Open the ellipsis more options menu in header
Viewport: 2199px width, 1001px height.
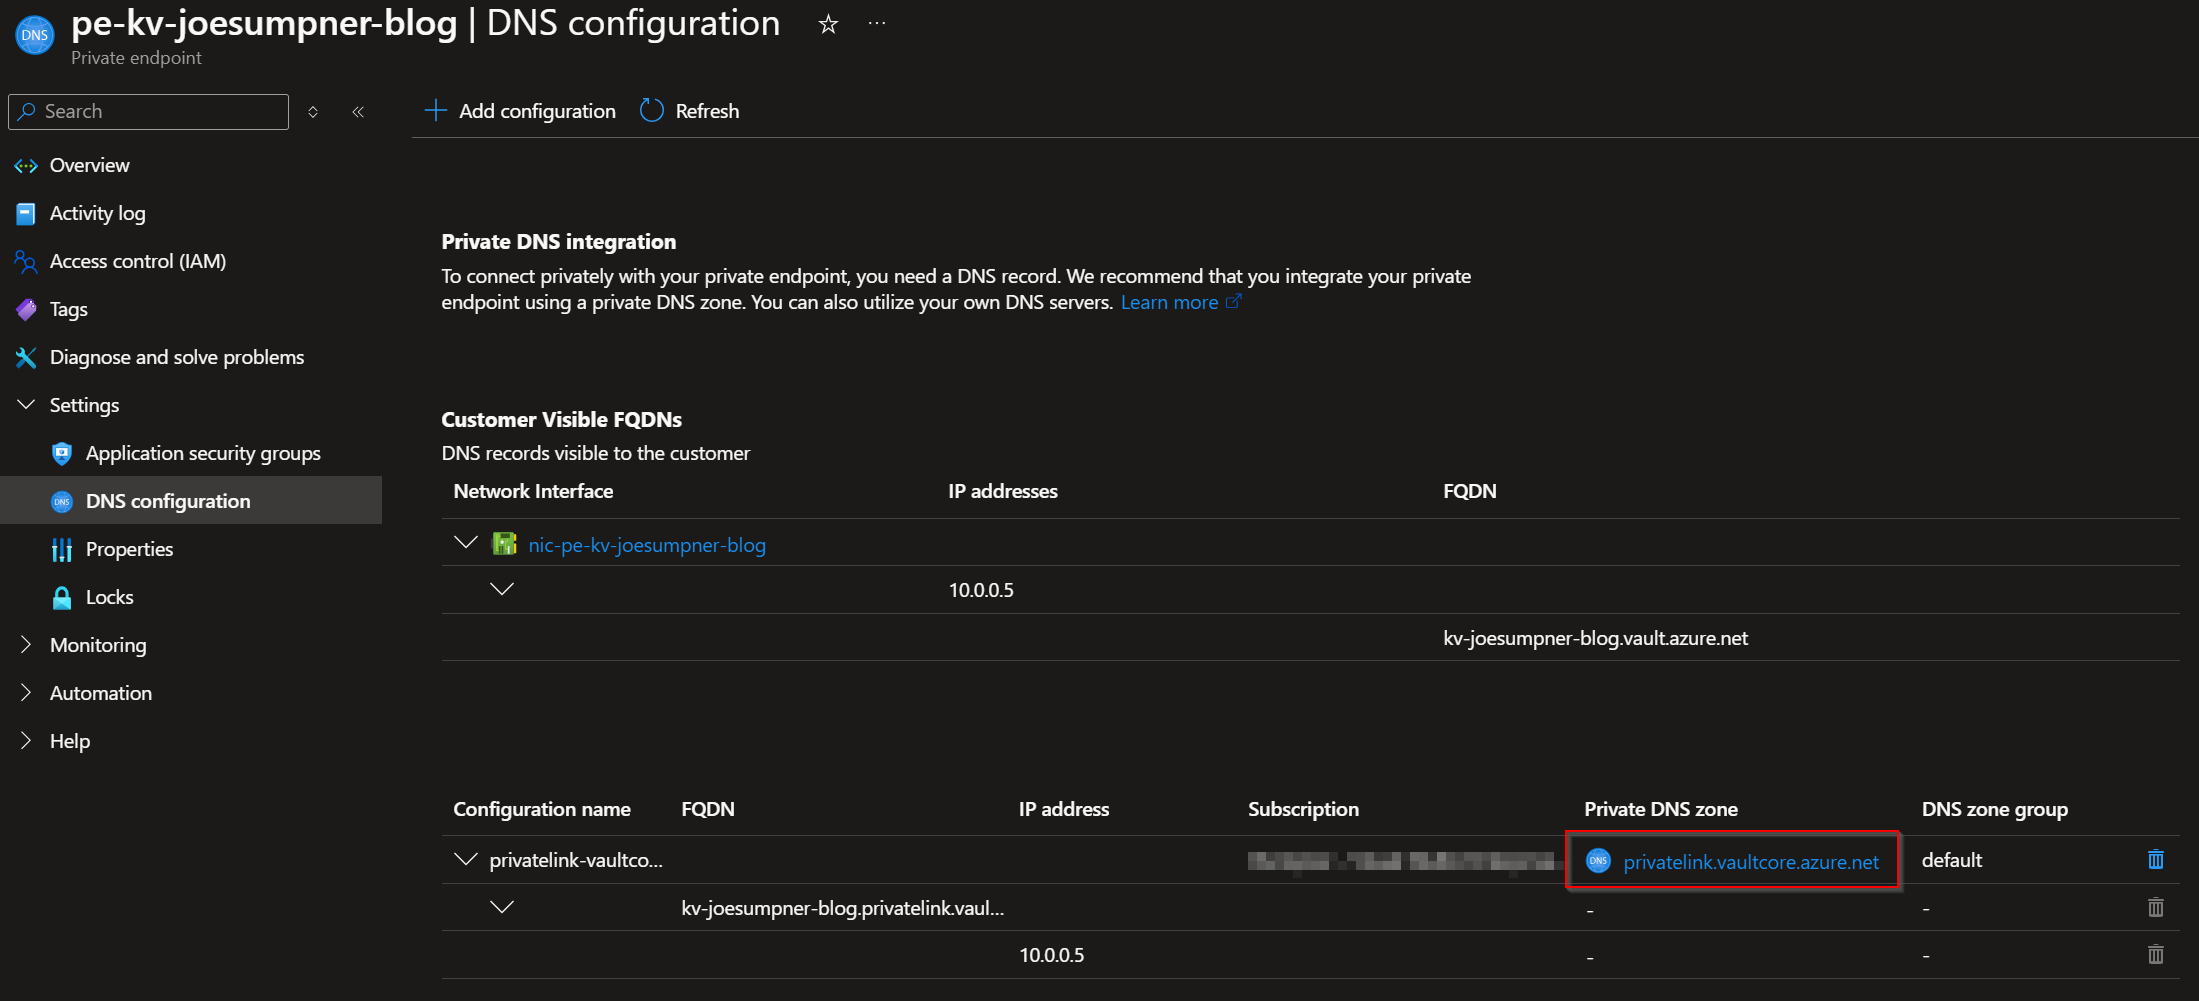(x=877, y=24)
